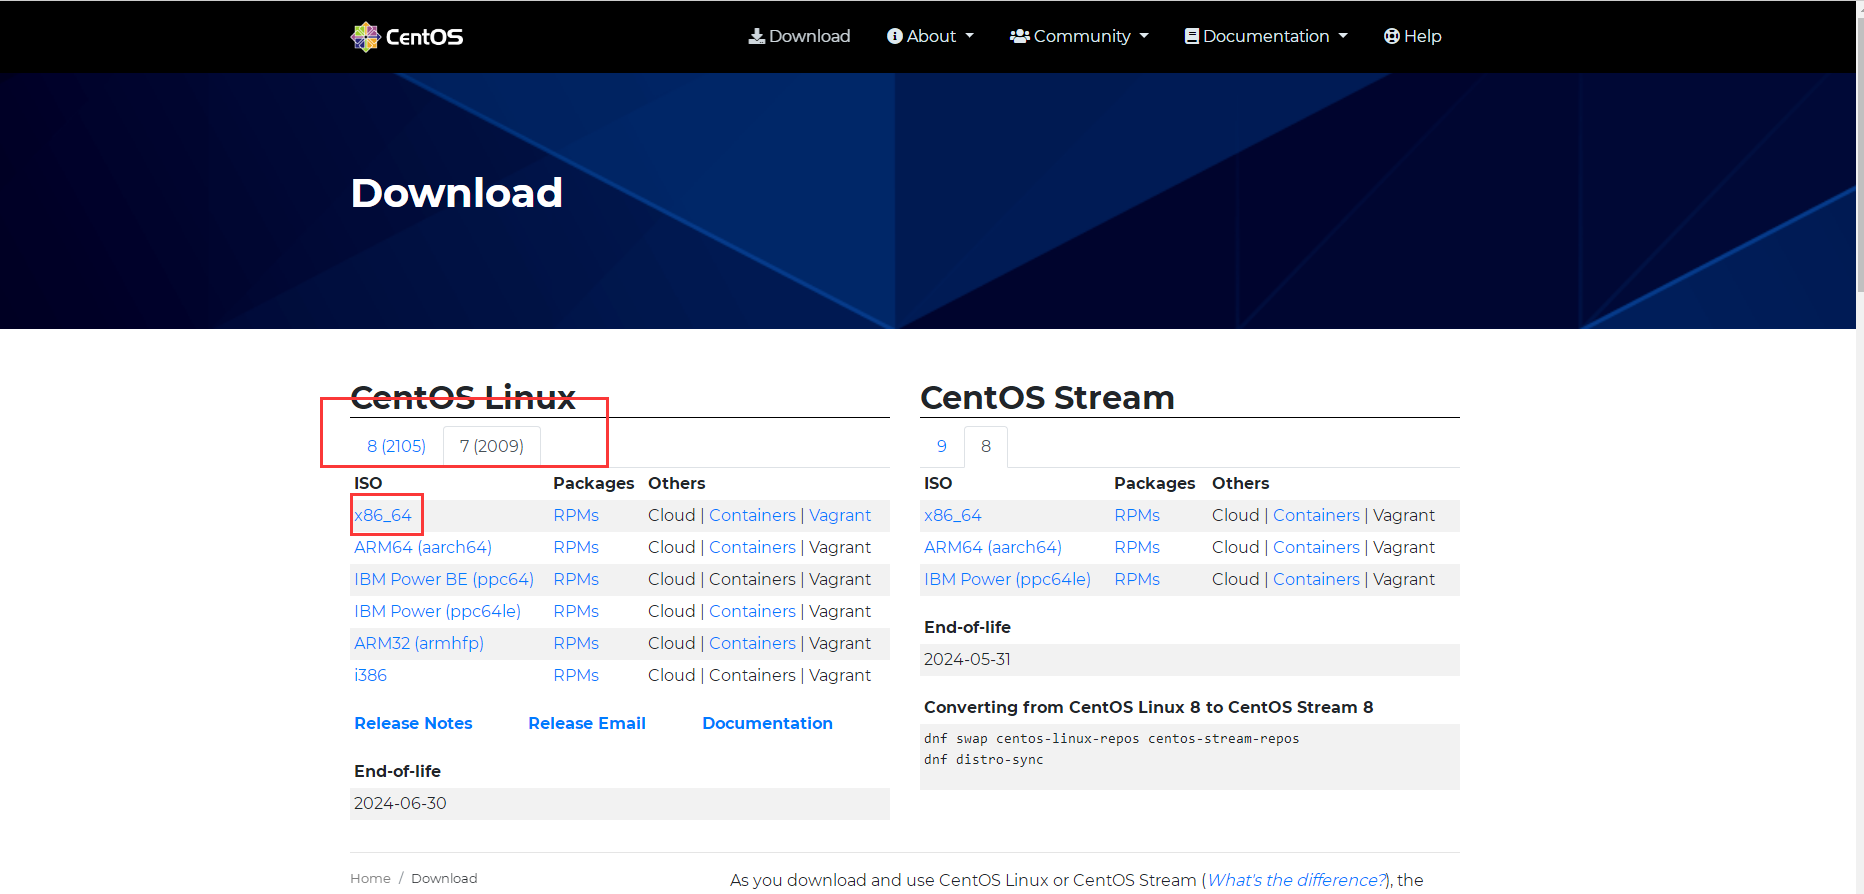The width and height of the screenshot is (1864, 894).
Task: Go to Home in the breadcrumb
Action: click(370, 878)
